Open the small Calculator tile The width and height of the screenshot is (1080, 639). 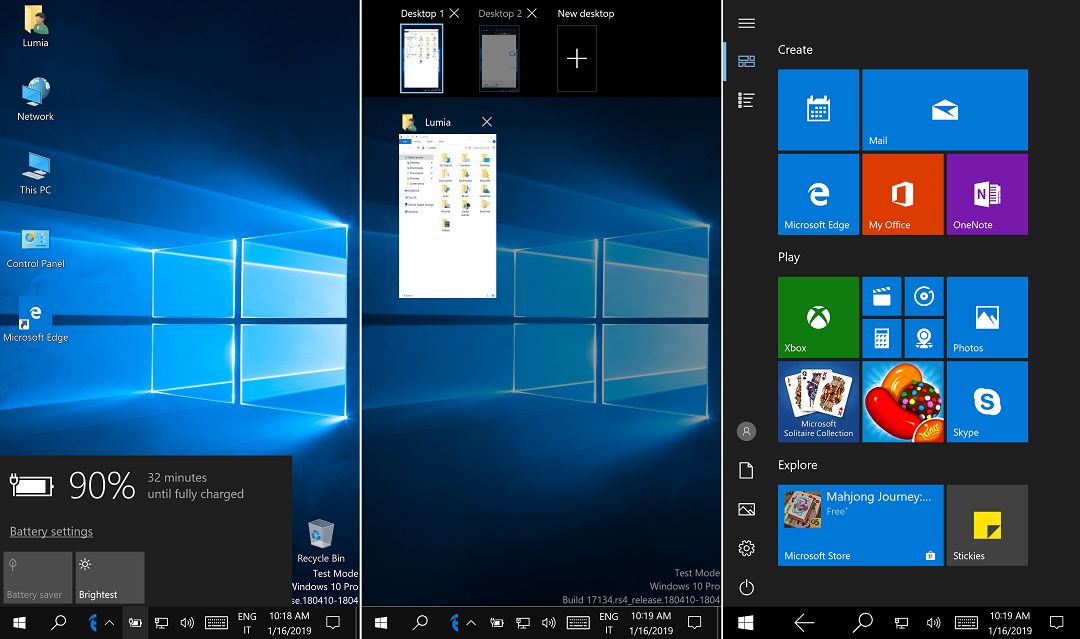[x=882, y=339]
